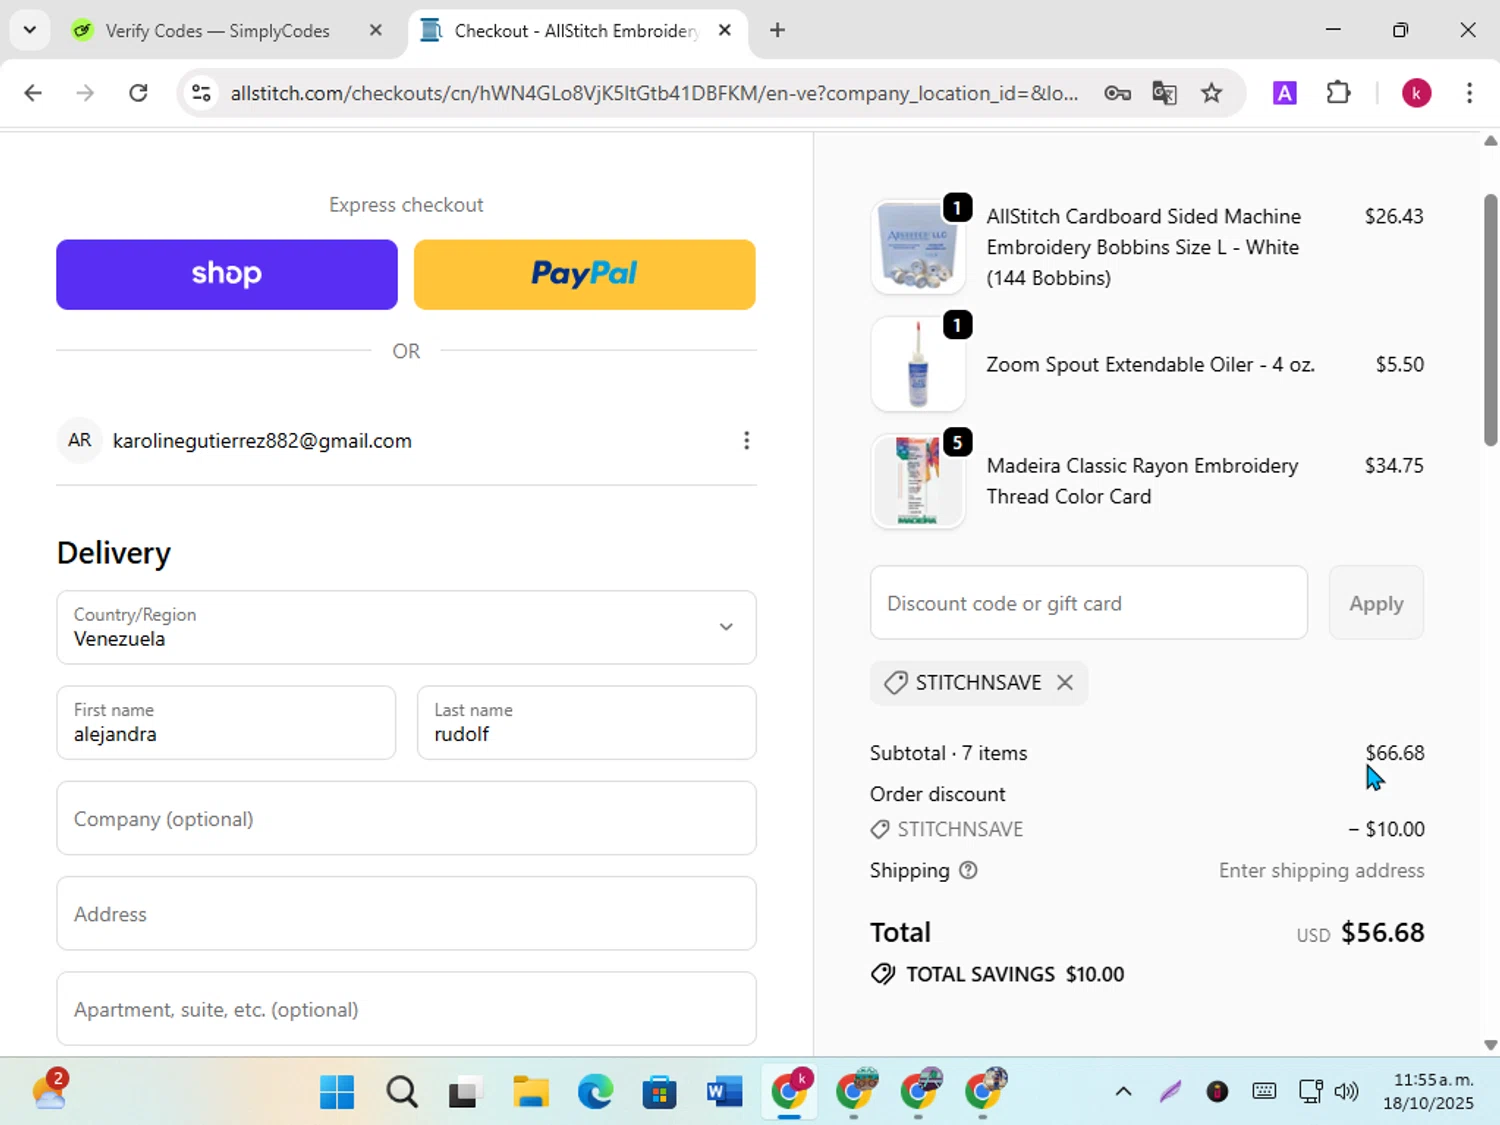
Task: Open the tab search dropdown arrow
Action: (x=30, y=30)
